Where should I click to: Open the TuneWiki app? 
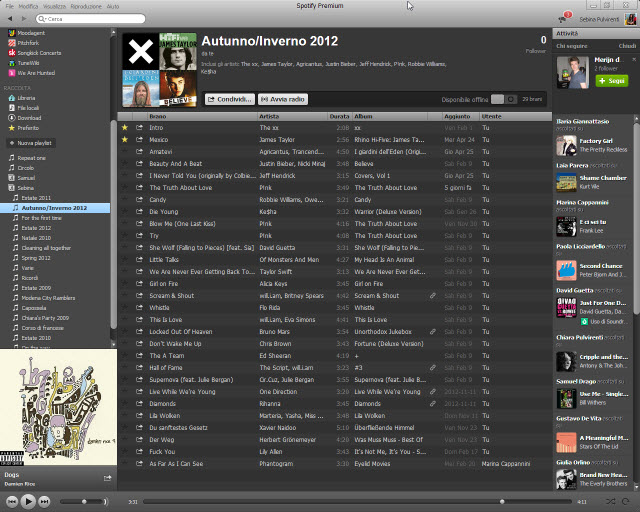(28, 62)
